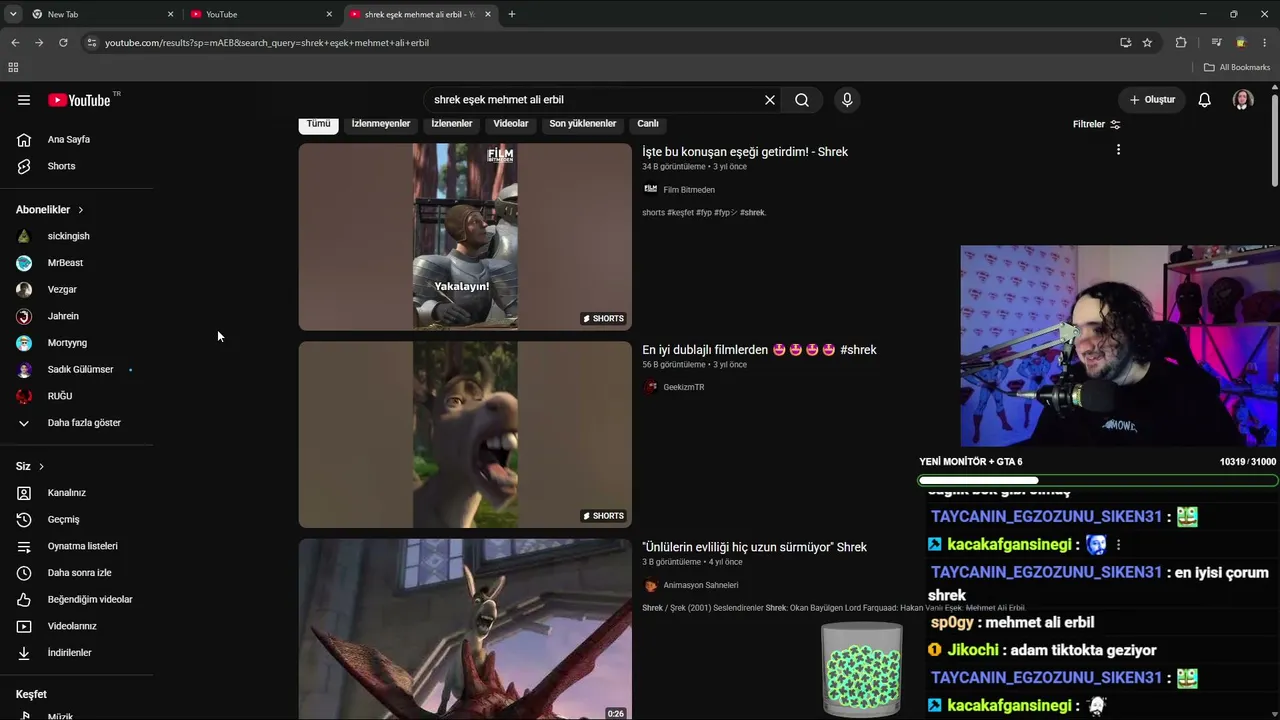Go to the YouTube logo home link

(x=80, y=100)
